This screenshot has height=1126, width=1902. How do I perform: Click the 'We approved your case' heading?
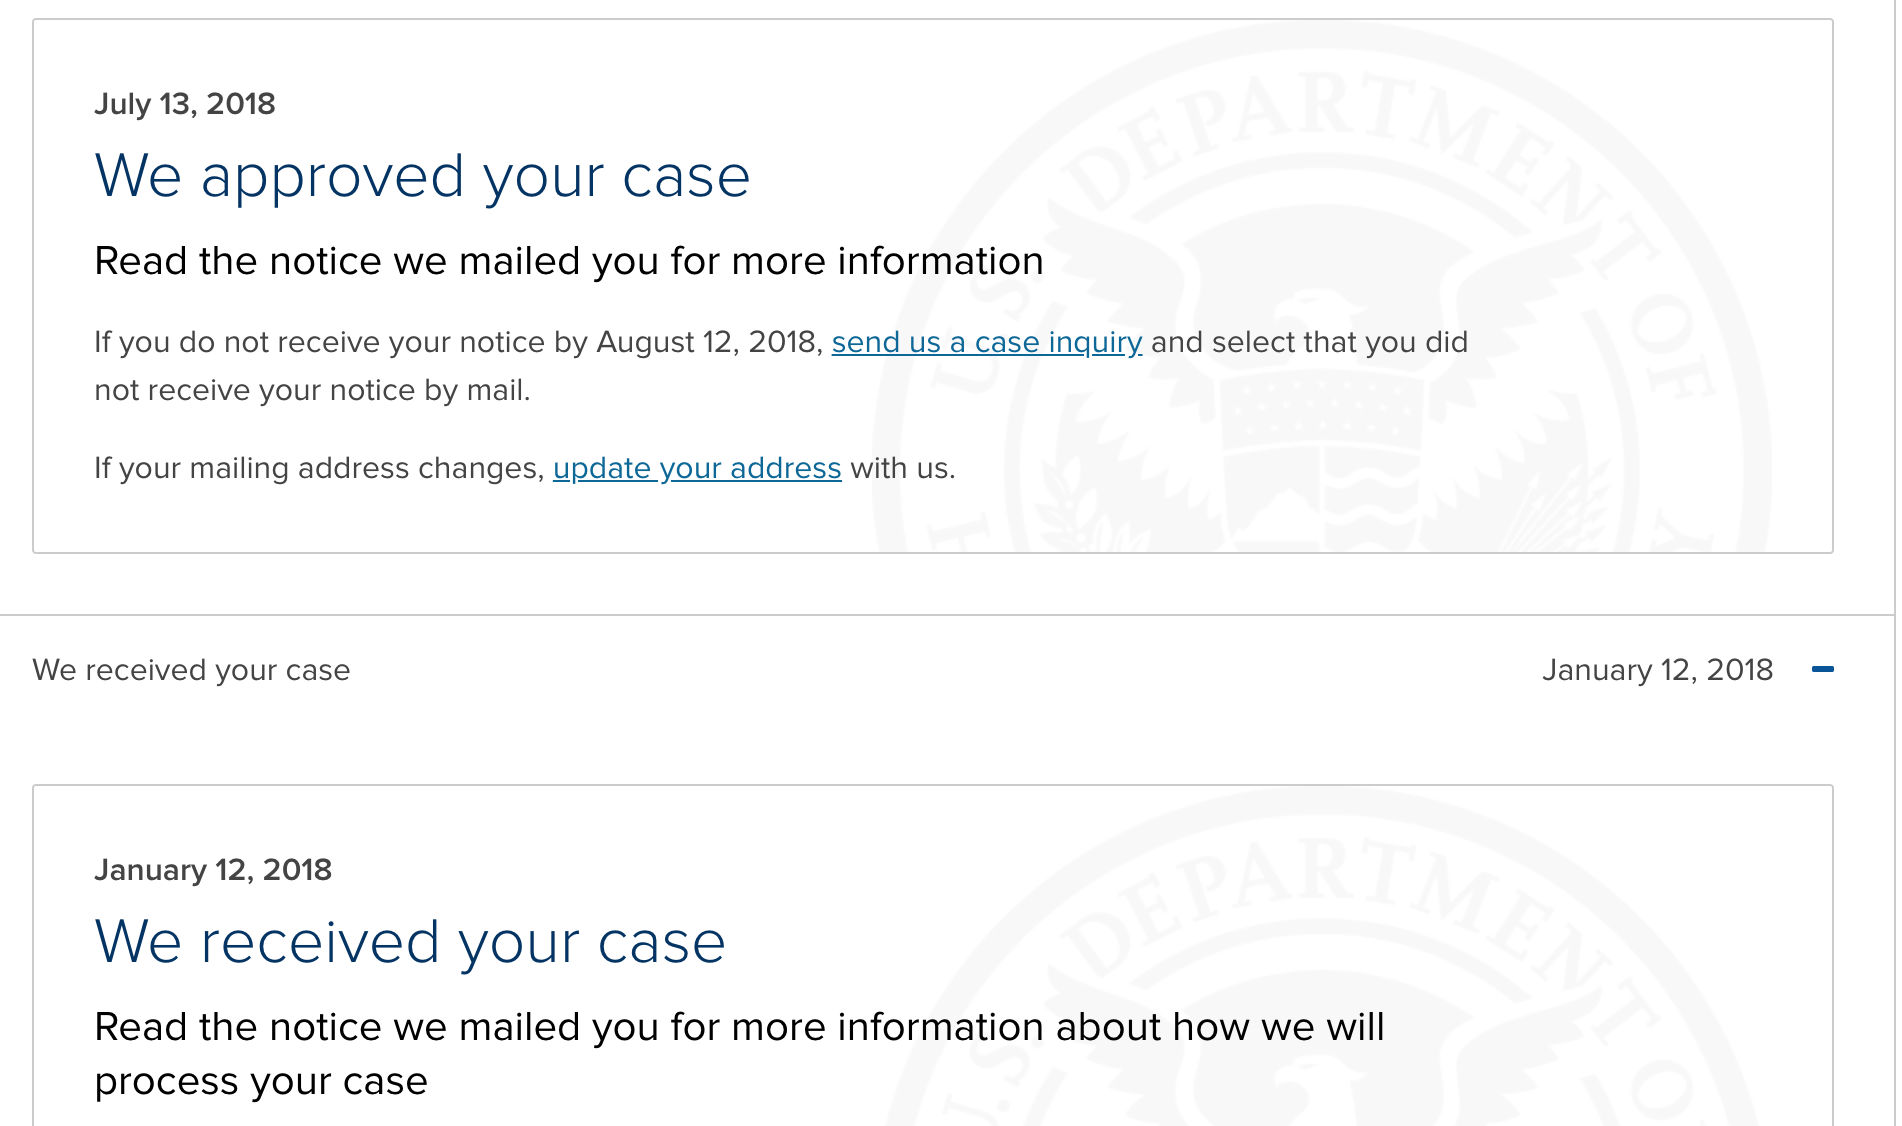pos(422,177)
